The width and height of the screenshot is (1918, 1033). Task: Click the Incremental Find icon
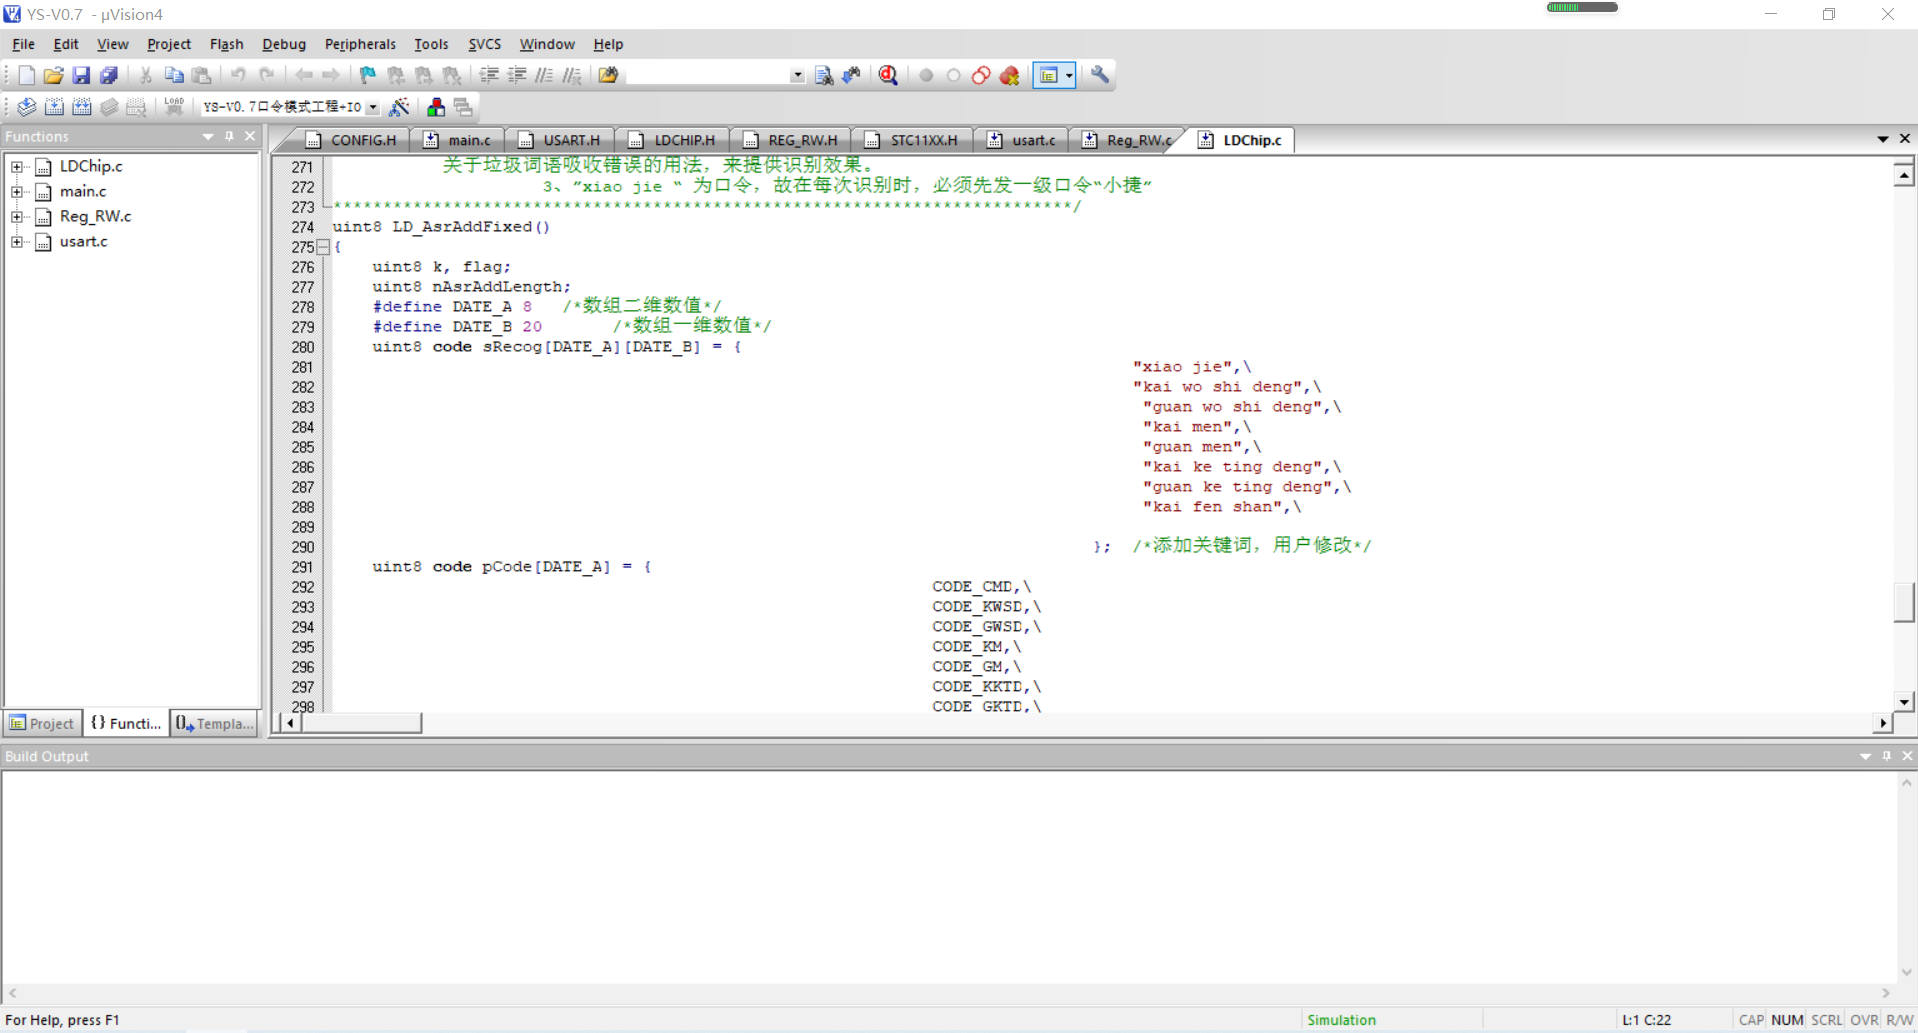pos(852,75)
